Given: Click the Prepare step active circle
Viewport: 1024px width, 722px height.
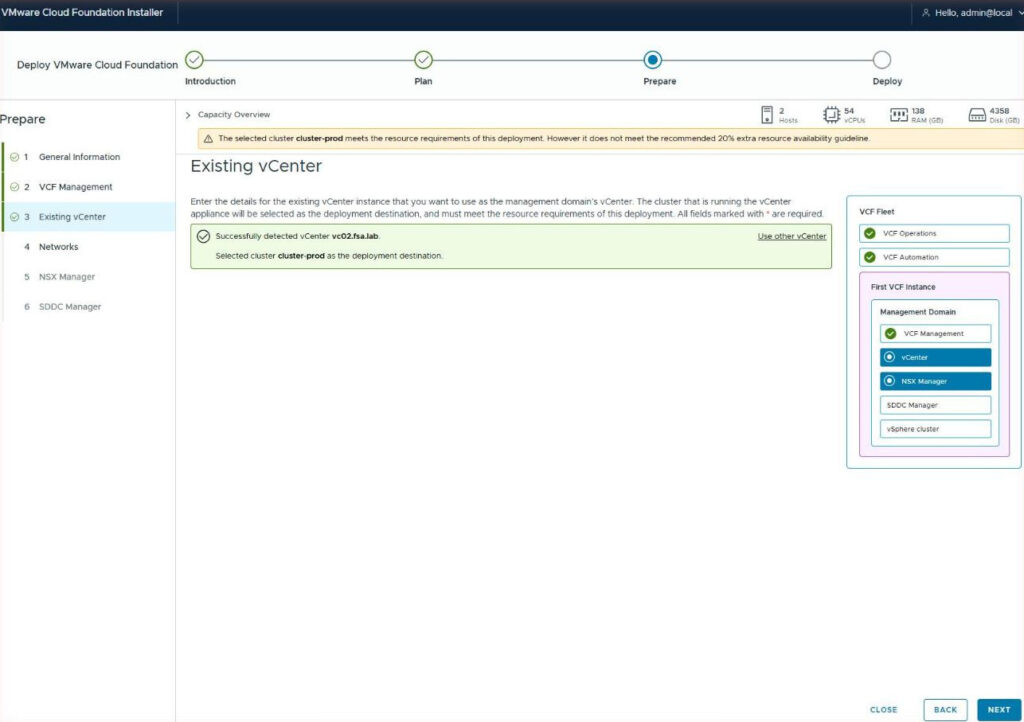Looking at the screenshot, I should tap(652, 60).
